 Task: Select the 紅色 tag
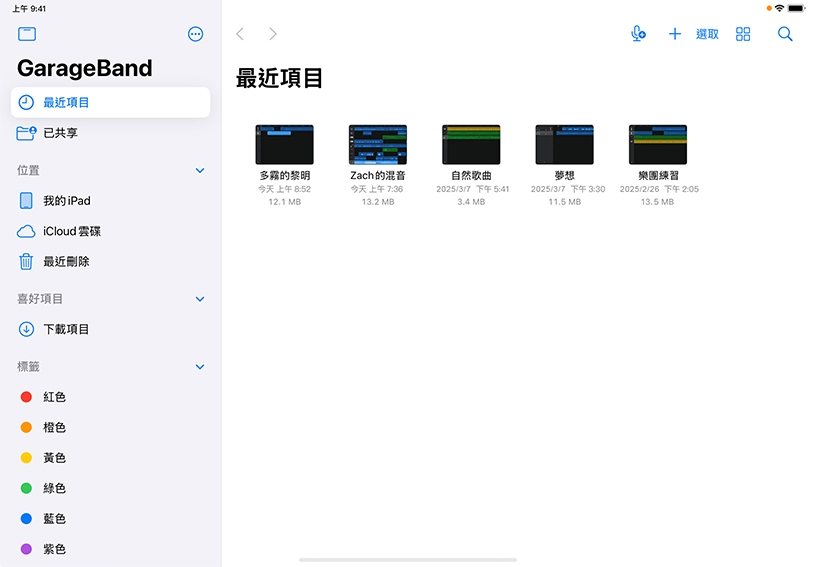coord(54,397)
